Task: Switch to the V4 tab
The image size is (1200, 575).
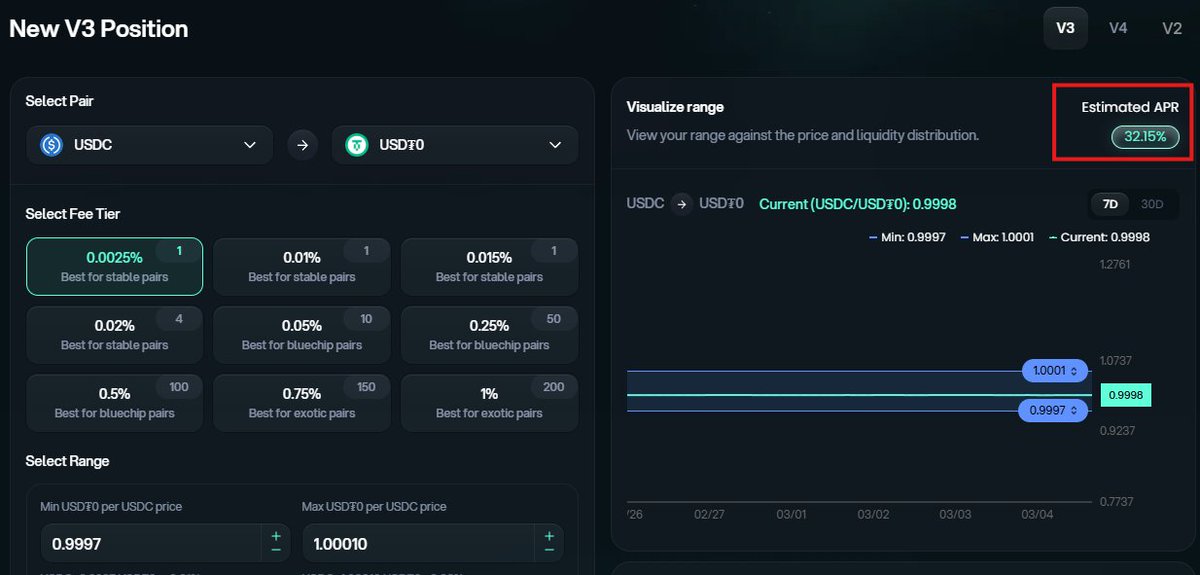Action: click(1118, 28)
